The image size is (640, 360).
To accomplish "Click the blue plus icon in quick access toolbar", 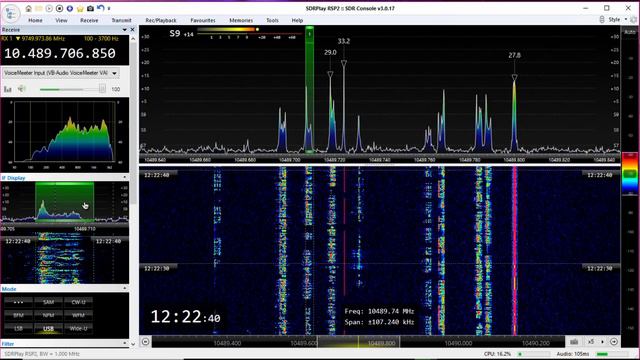I will tap(70, 8).
